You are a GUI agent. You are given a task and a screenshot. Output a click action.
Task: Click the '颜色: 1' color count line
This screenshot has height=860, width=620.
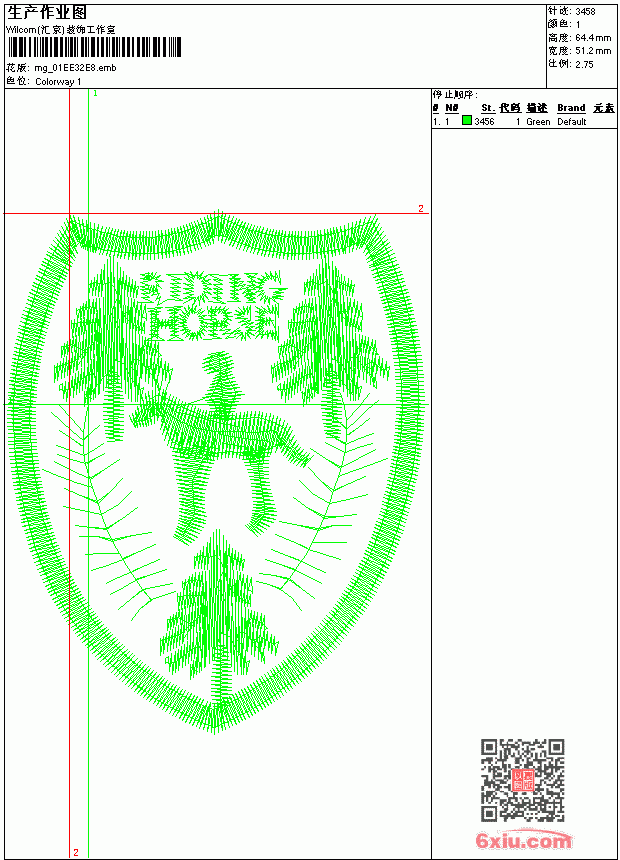tap(564, 24)
